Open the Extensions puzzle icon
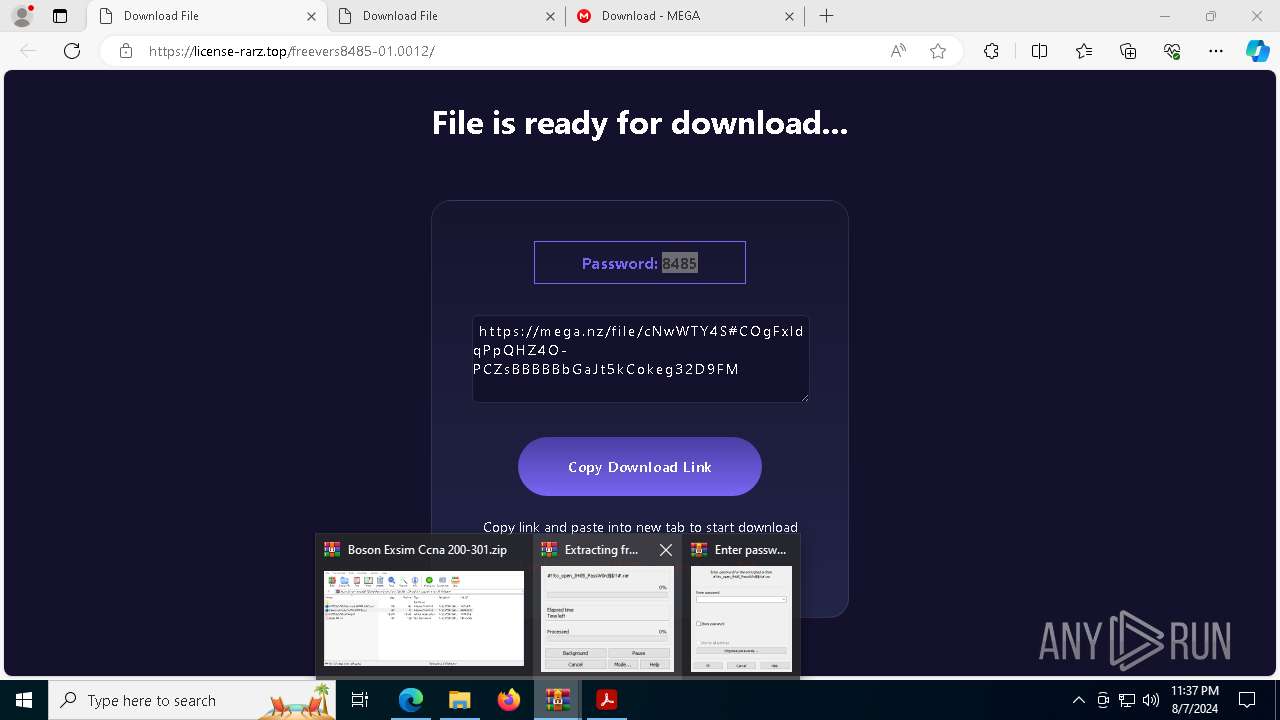The image size is (1280, 720). (991, 51)
